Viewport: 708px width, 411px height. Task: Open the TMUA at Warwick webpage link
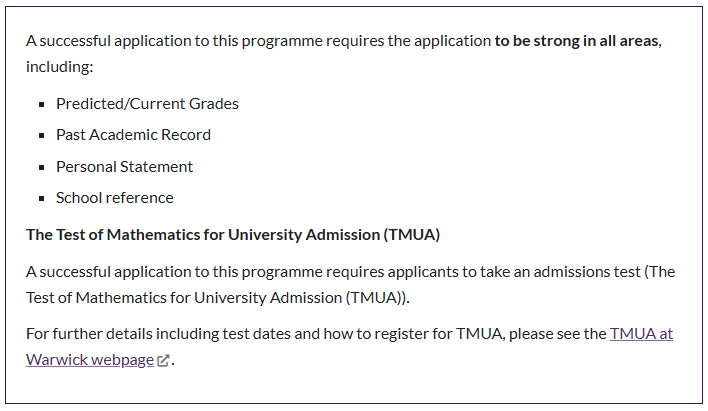click(x=641, y=334)
